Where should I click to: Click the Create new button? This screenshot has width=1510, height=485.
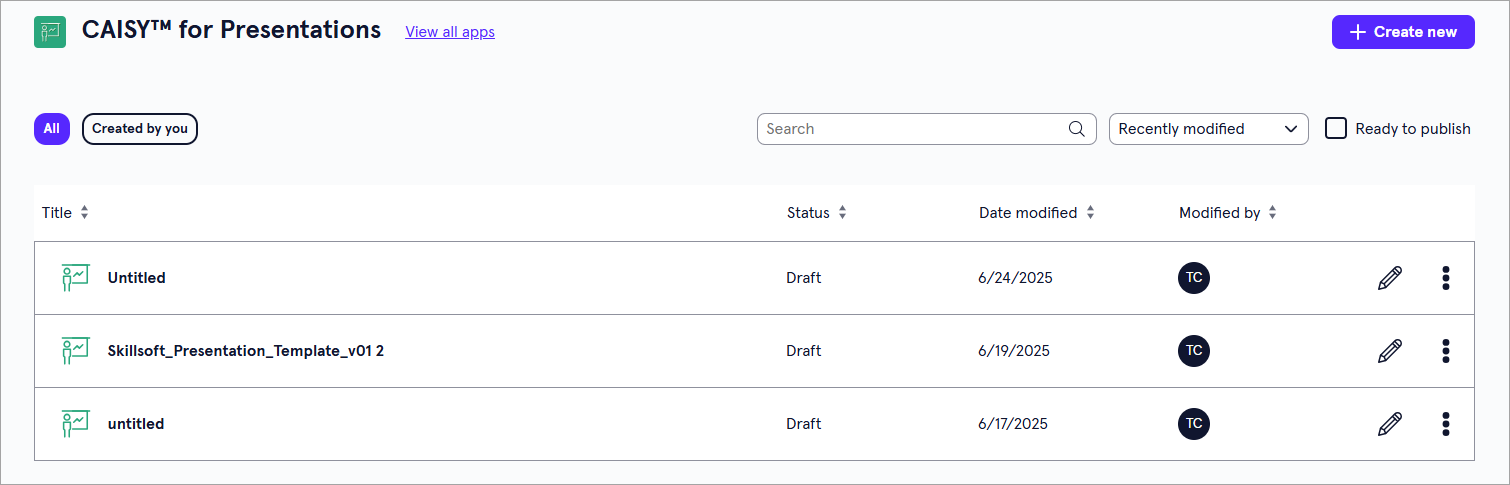click(1403, 32)
